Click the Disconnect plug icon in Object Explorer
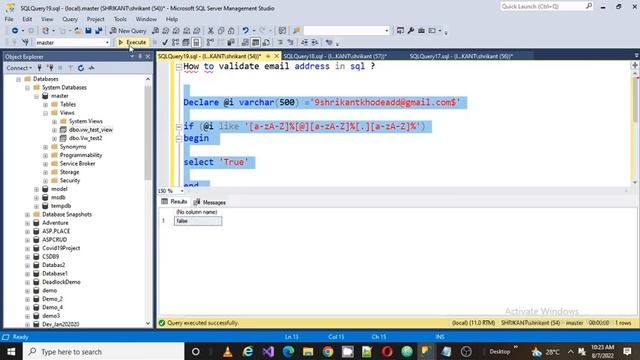The width and height of the screenshot is (640, 360). pyautogui.click(x=50, y=68)
